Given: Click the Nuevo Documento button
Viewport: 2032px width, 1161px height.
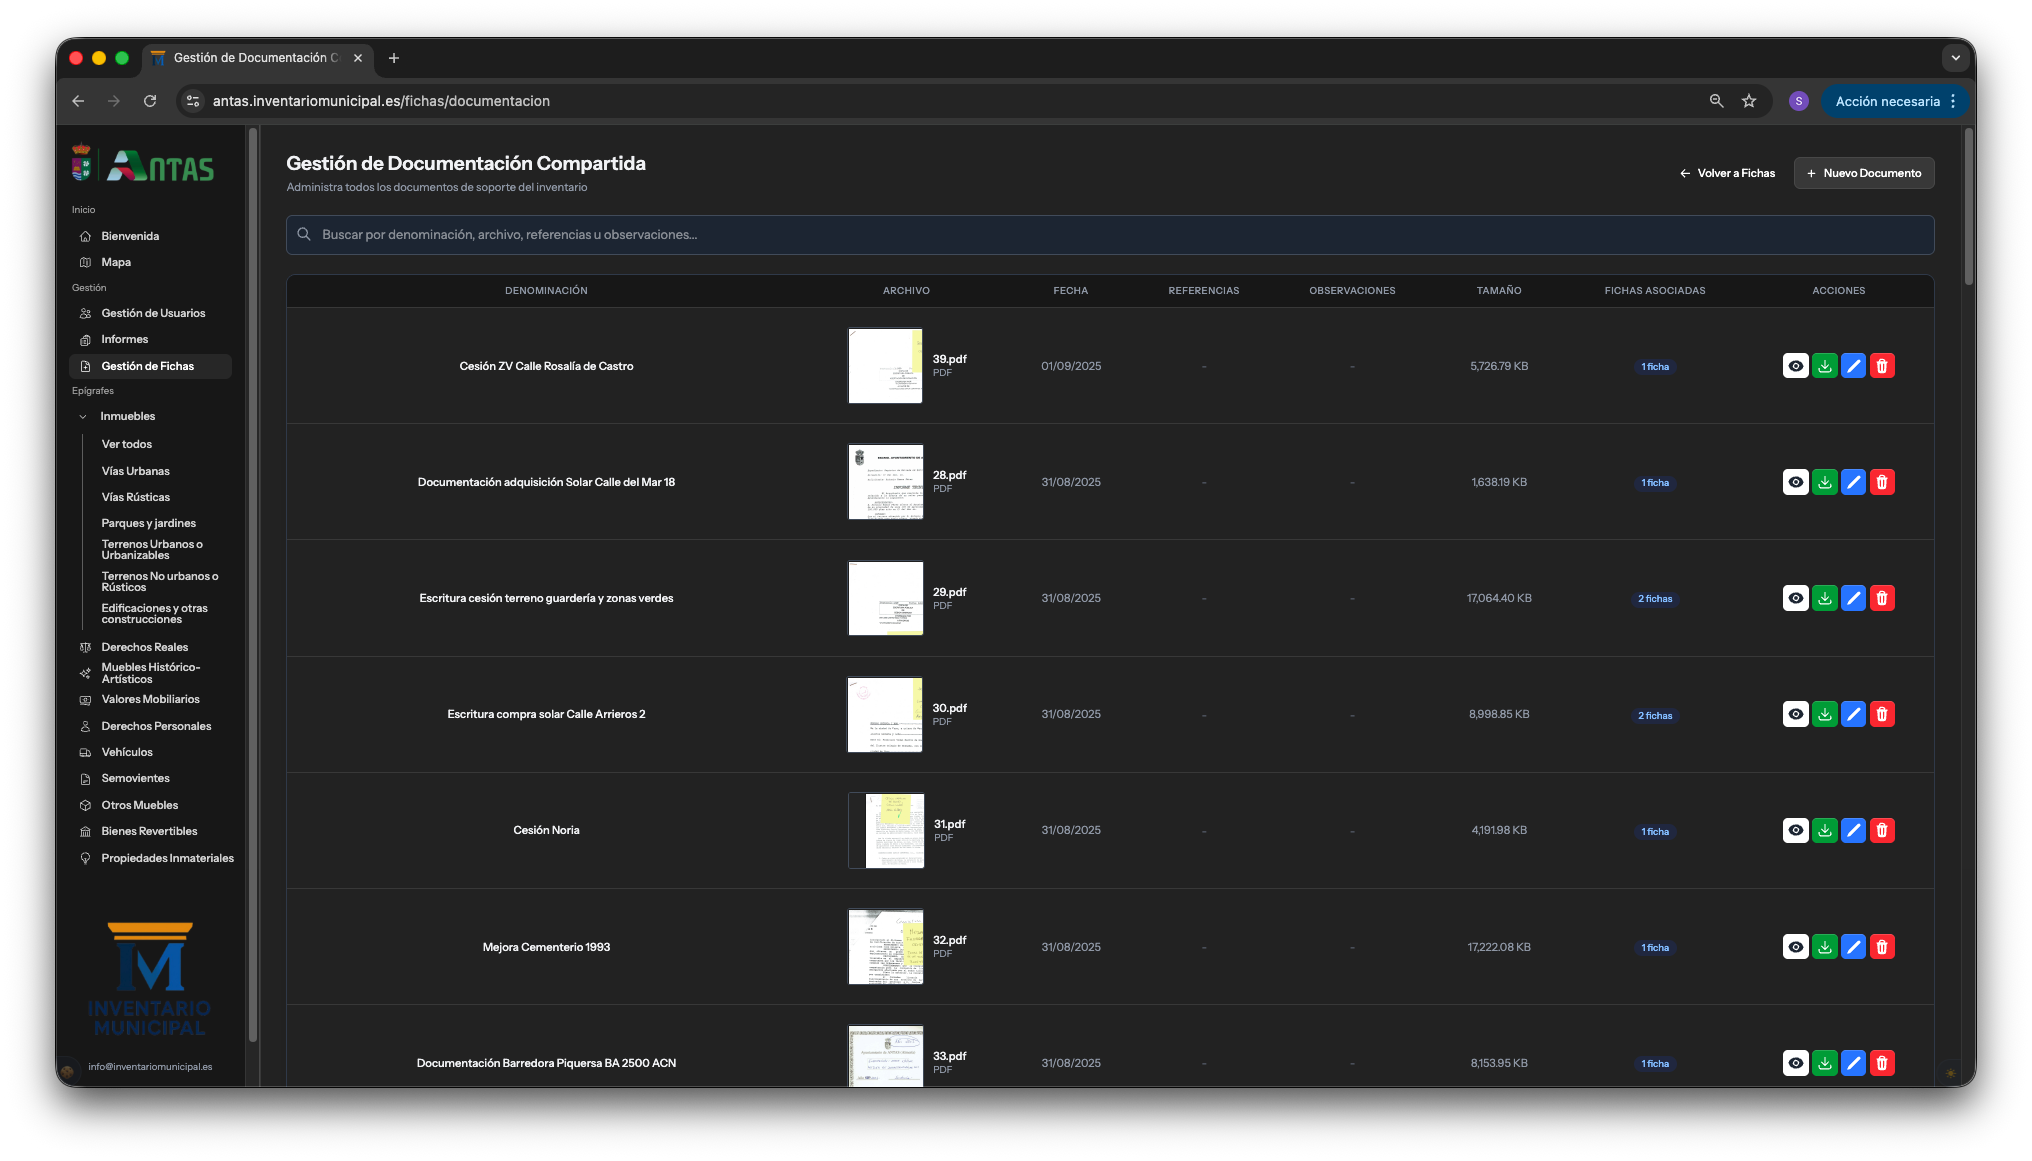Looking at the screenshot, I should pyautogui.click(x=1863, y=173).
